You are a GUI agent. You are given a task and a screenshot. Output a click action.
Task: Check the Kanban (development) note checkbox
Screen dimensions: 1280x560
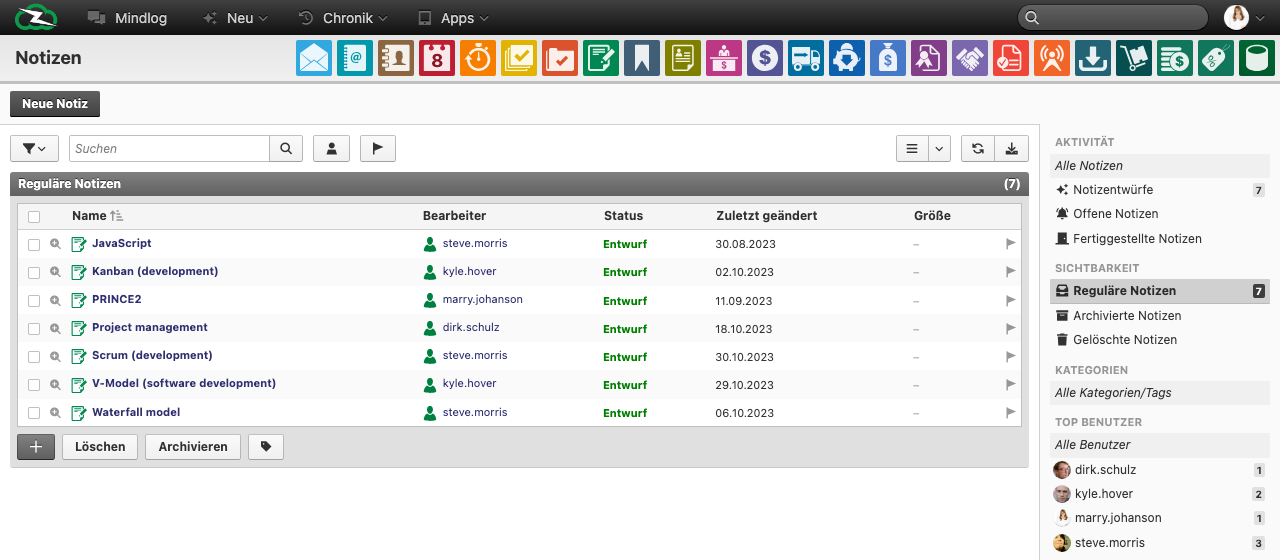[x=34, y=272]
